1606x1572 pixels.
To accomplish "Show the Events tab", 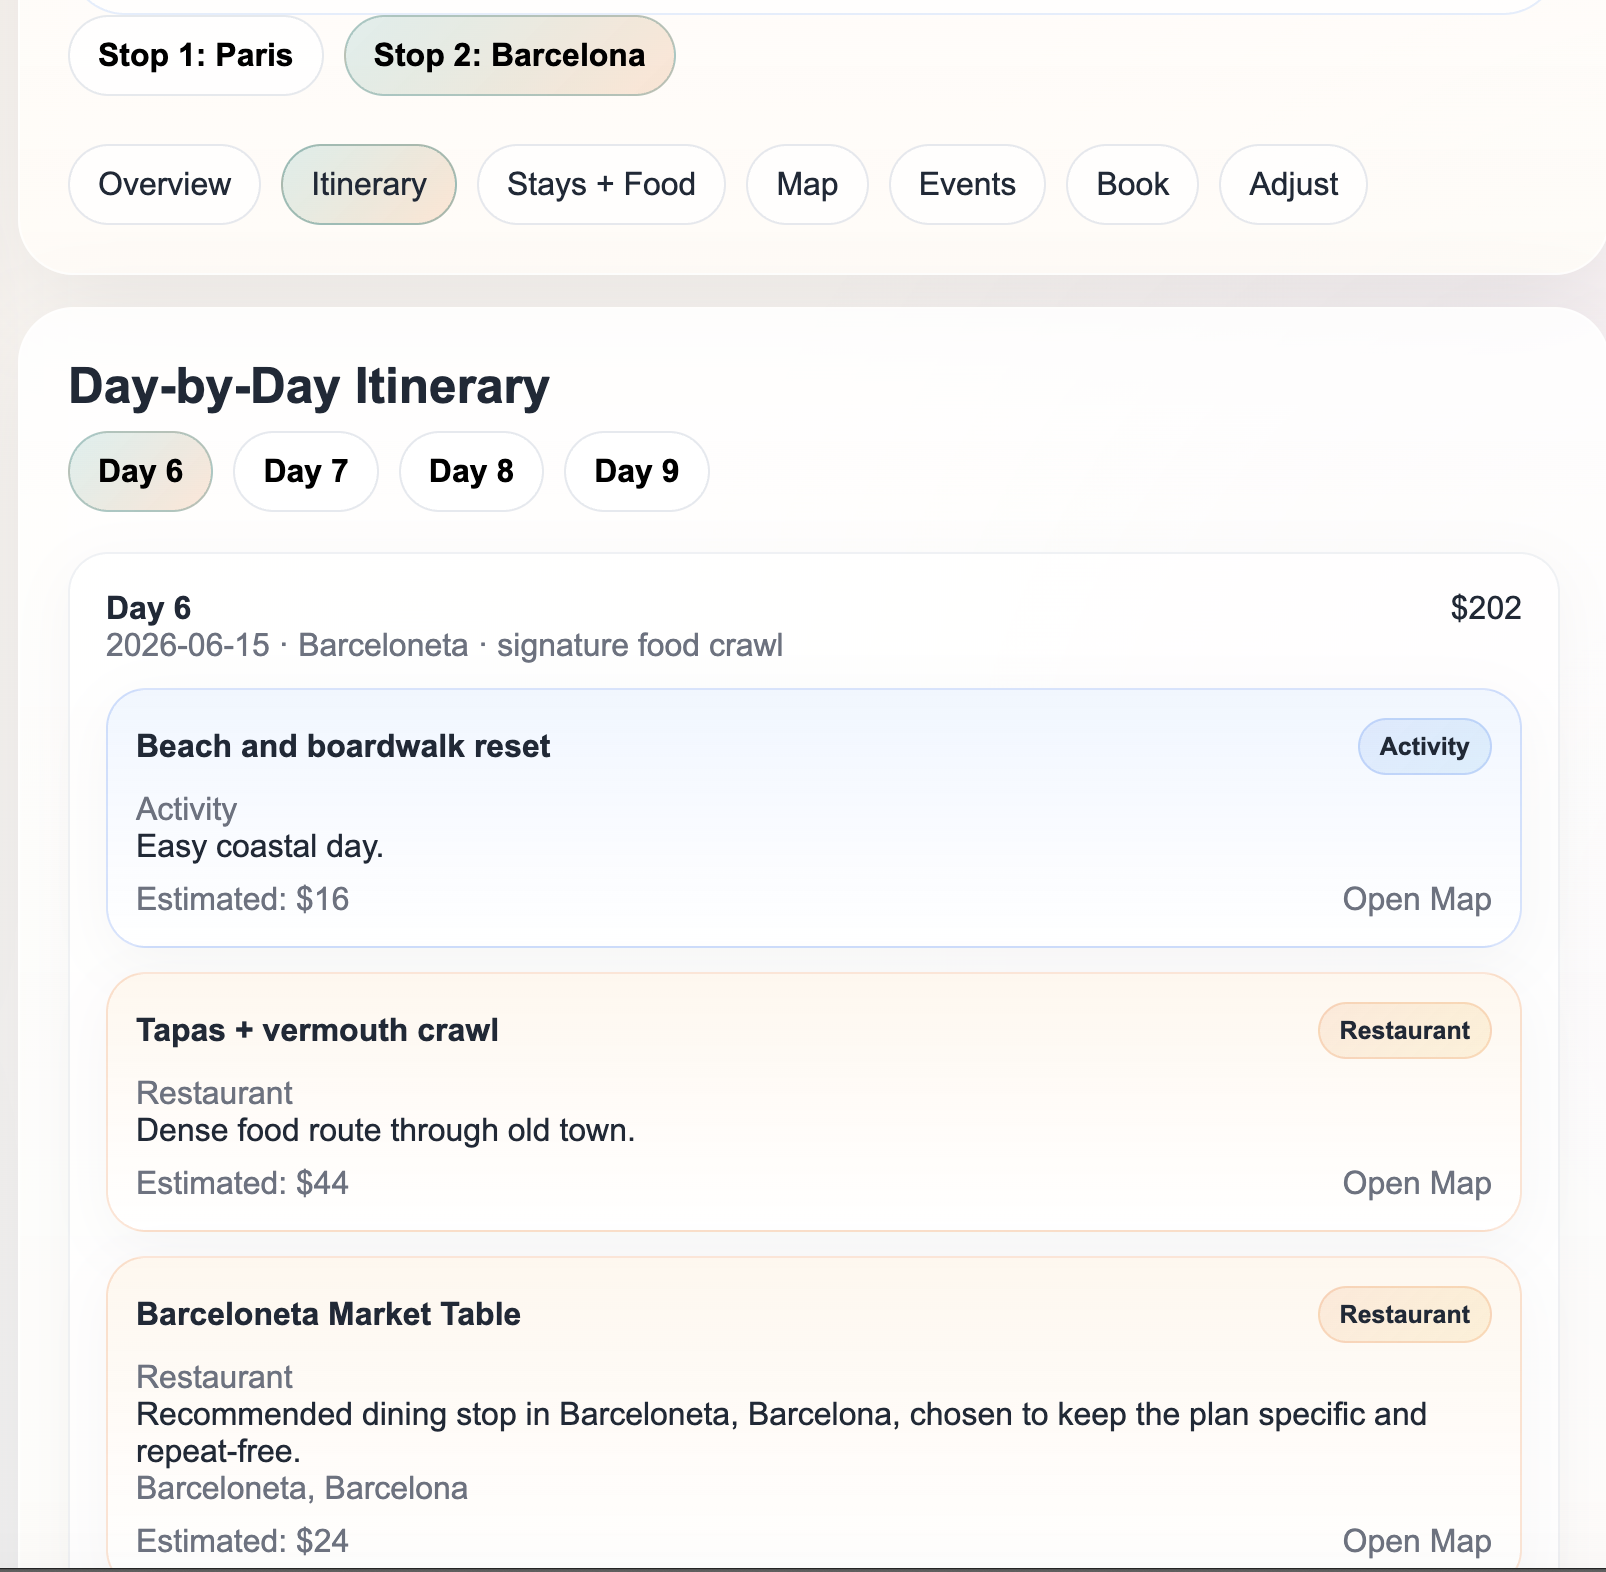I will pos(967,184).
